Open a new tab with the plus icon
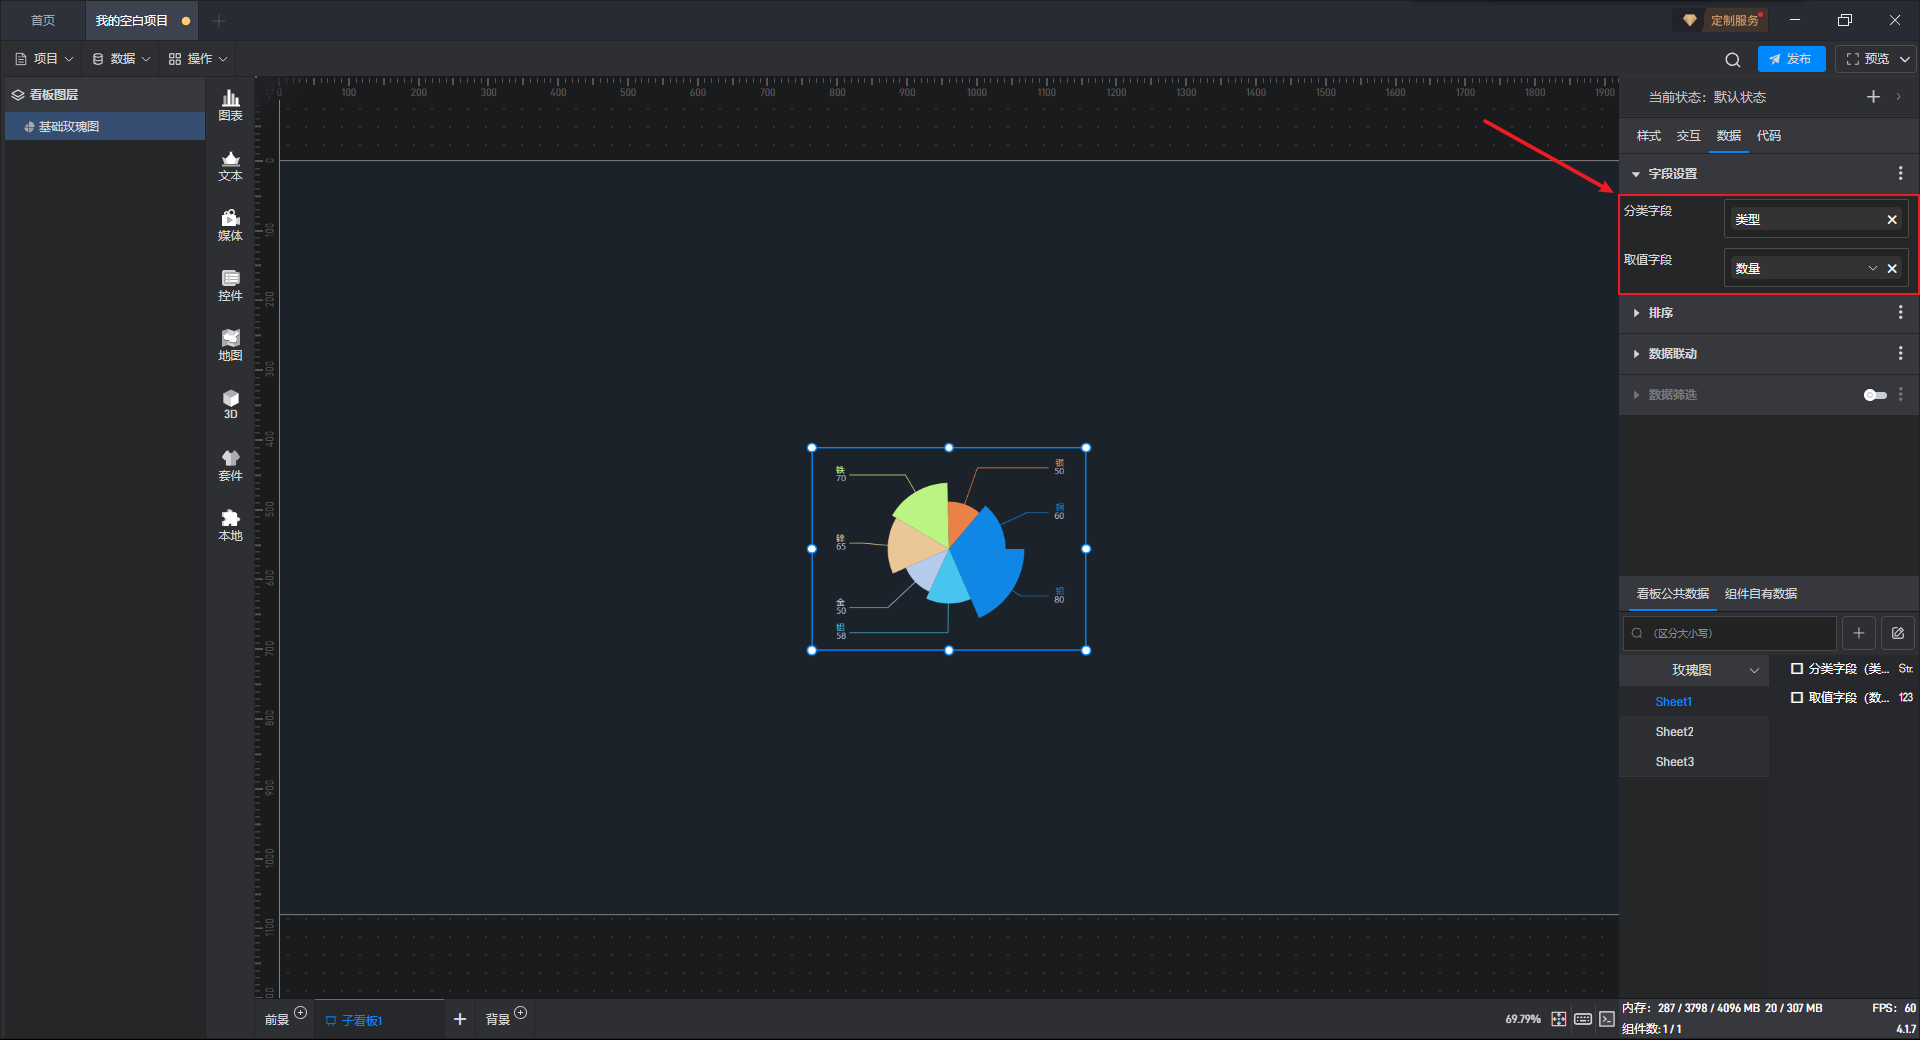This screenshot has width=1920, height=1040. coord(219,21)
